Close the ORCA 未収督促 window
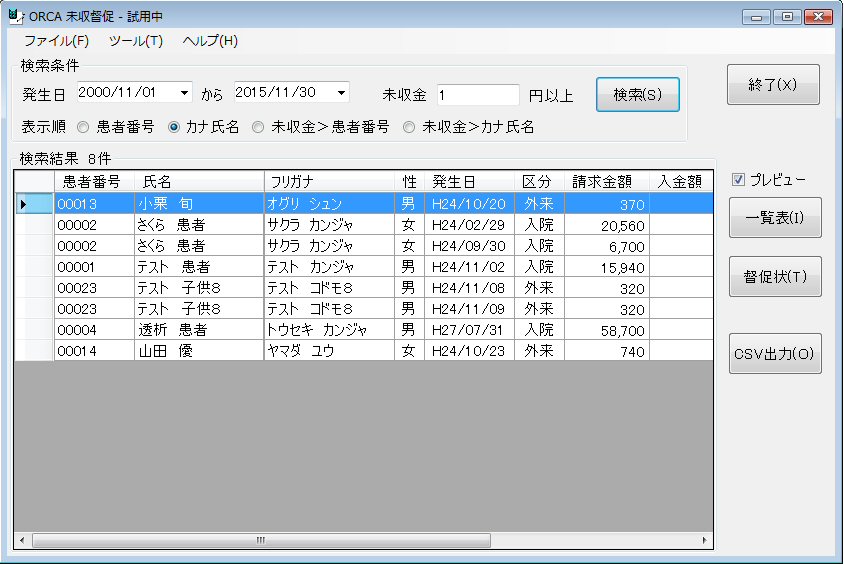844x564 pixels. click(x=818, y=17)
